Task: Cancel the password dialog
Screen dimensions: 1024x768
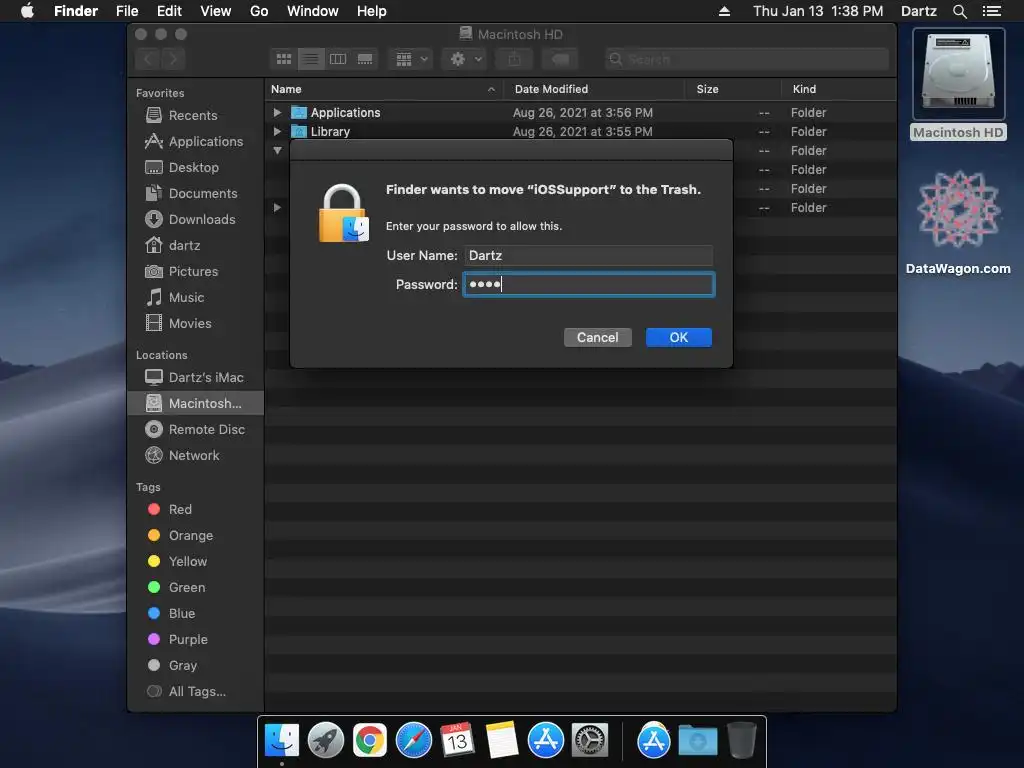Action: tap(598, 338)
